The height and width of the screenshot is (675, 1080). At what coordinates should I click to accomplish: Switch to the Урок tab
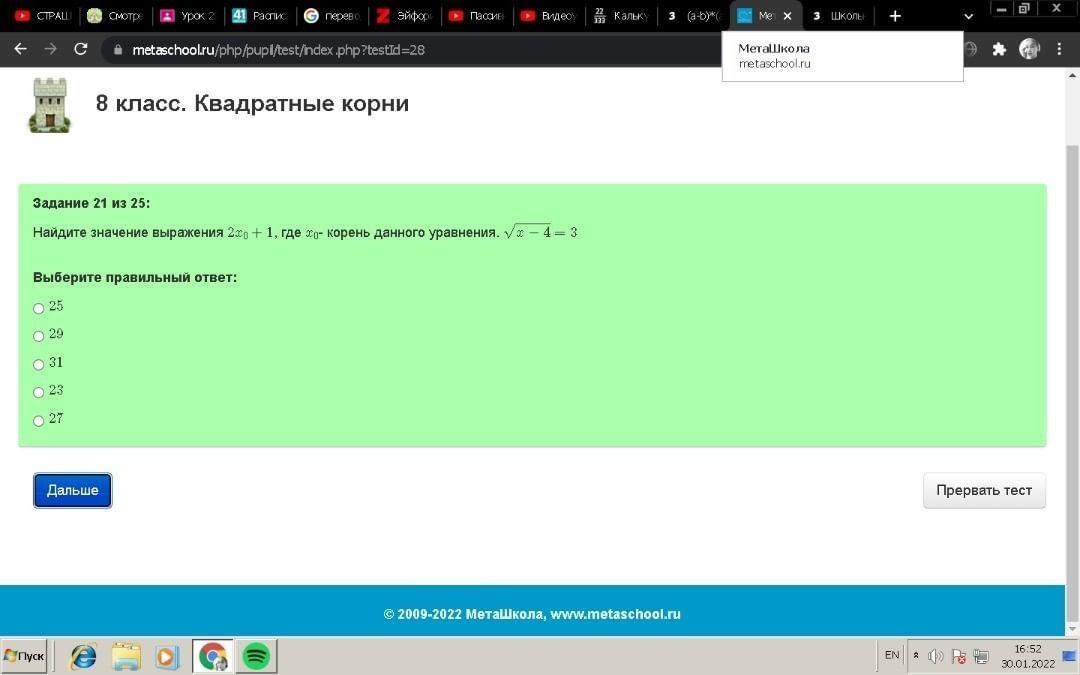tap(187, 16)
